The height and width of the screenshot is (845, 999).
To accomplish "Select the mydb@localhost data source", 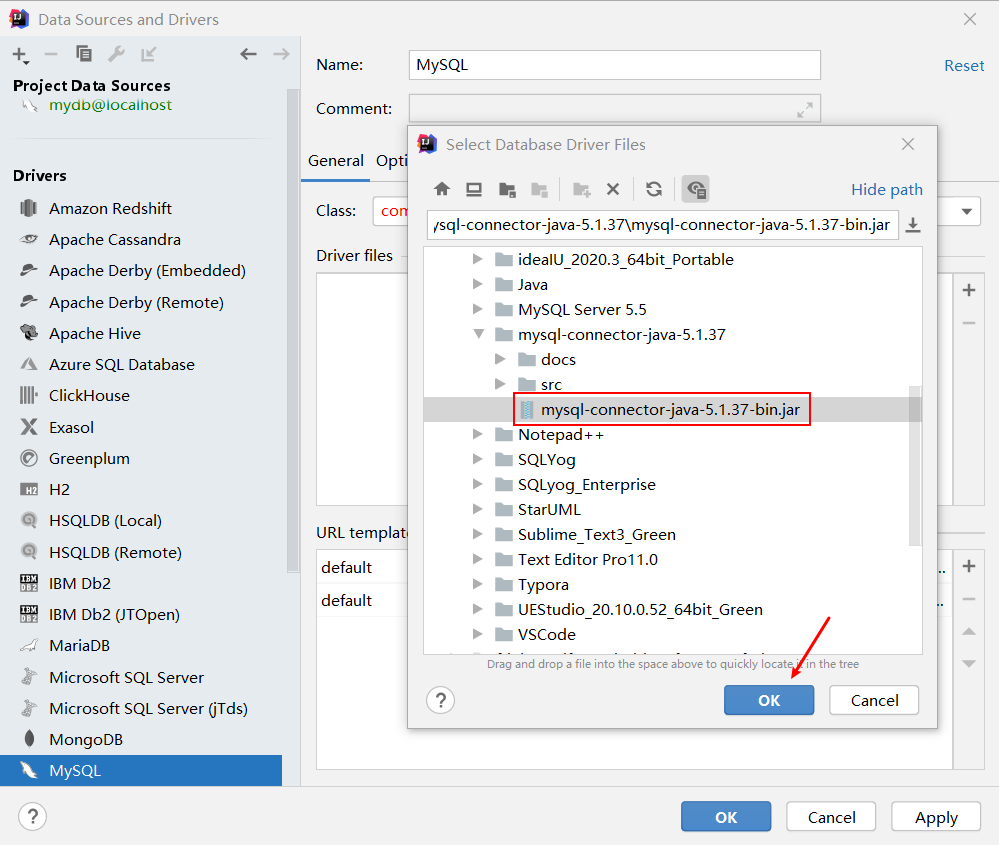I will tap(110, 105).
